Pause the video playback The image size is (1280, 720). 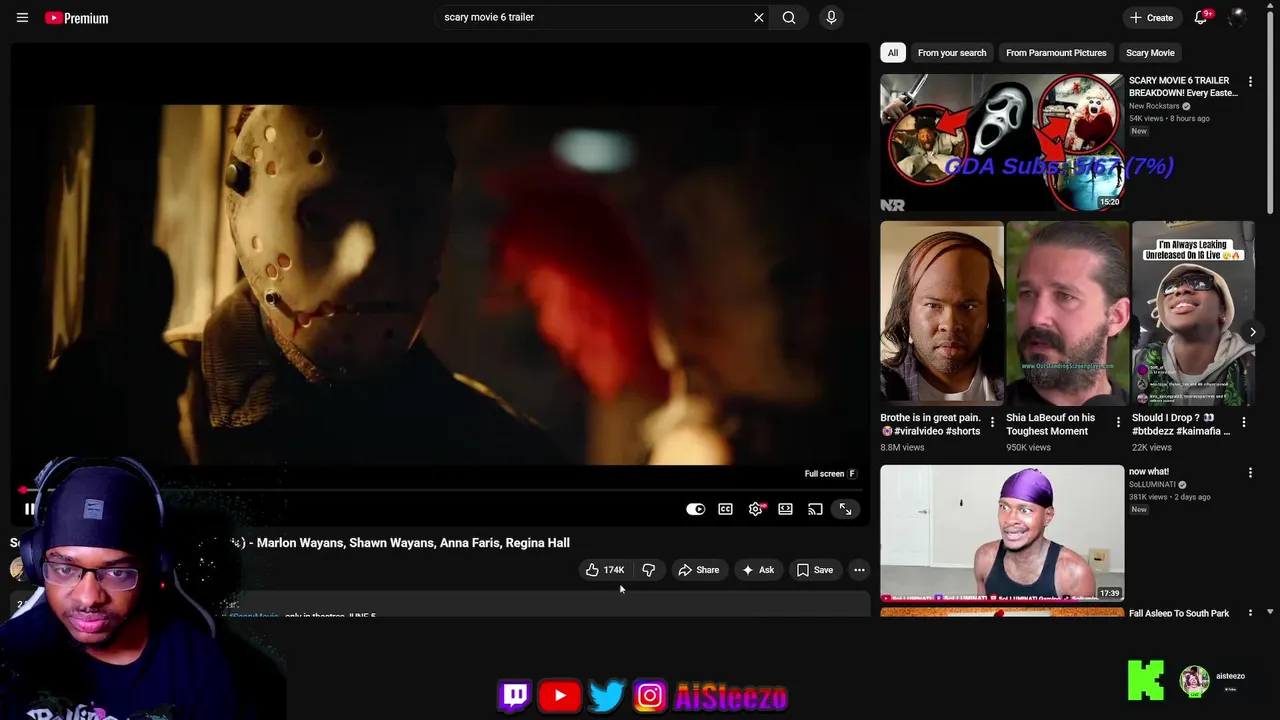30,509
